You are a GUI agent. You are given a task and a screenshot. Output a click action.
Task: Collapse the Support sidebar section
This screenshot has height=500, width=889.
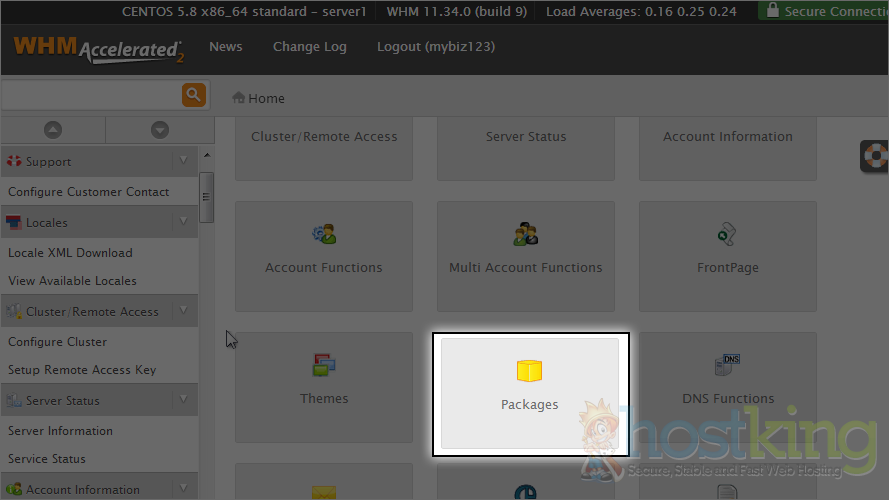click(x=183, y=161)
